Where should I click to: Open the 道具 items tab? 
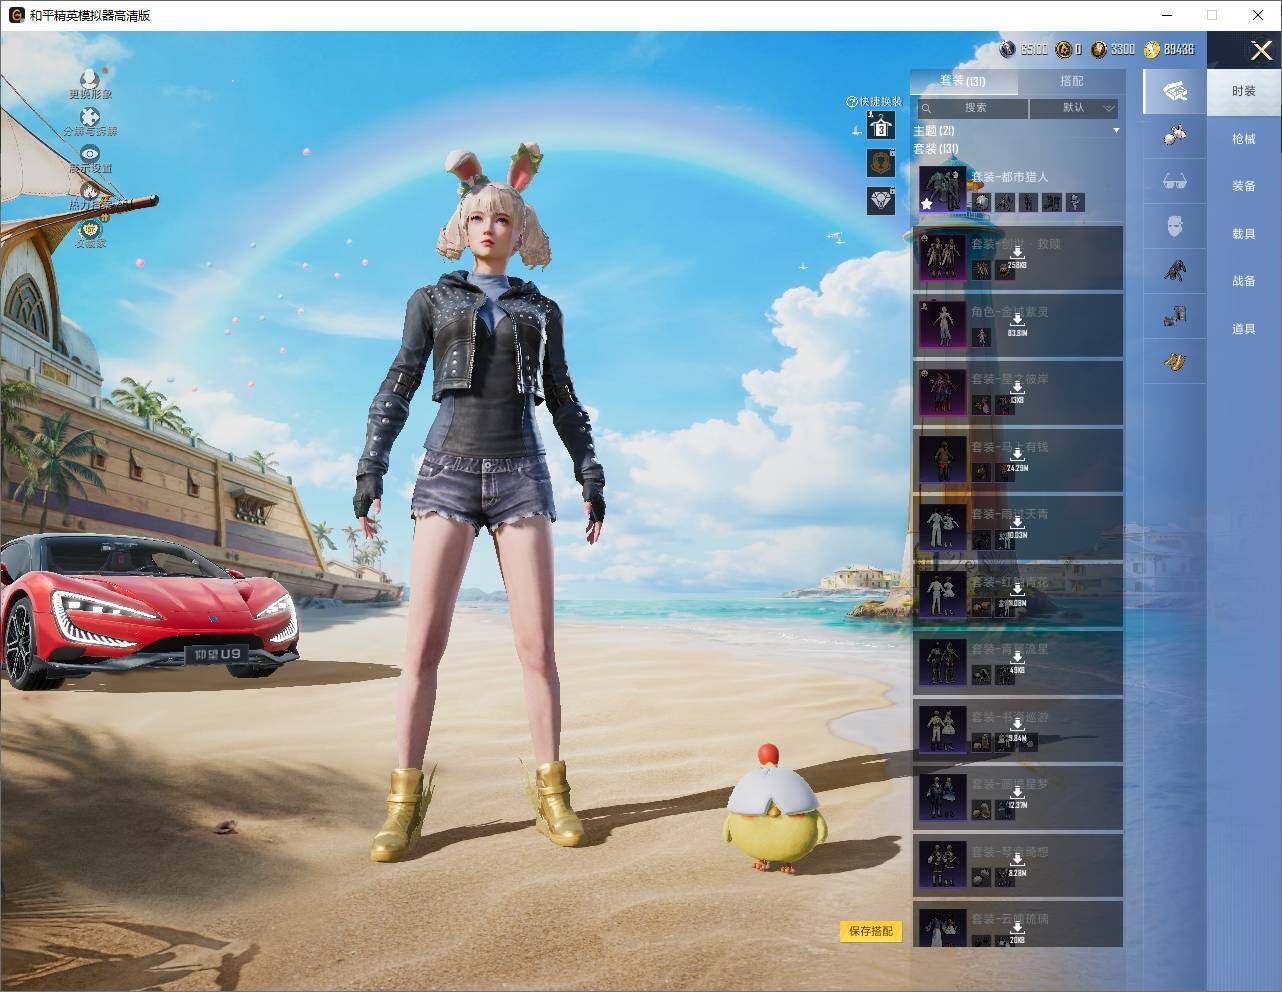coord(1244,329)
